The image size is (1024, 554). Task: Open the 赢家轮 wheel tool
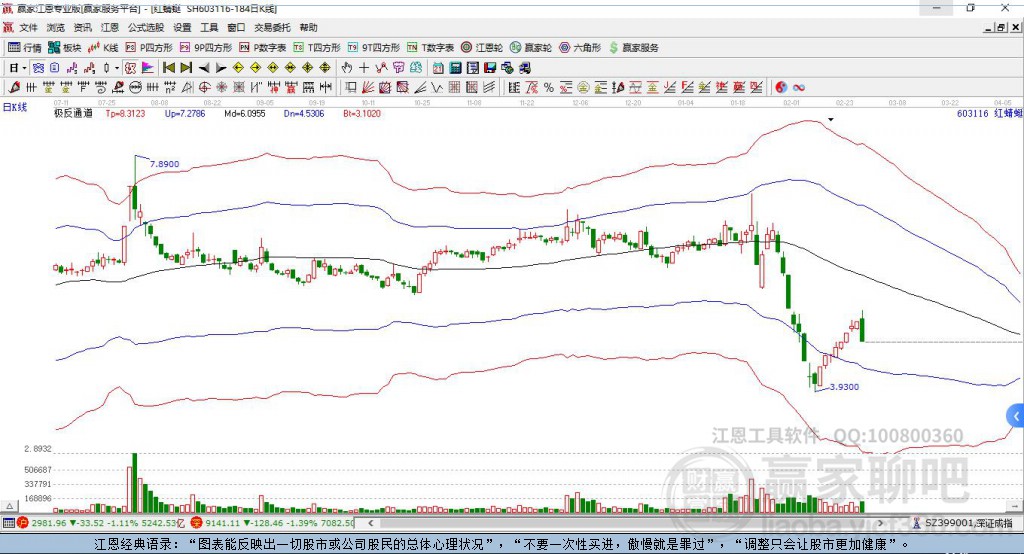[530, 48]
